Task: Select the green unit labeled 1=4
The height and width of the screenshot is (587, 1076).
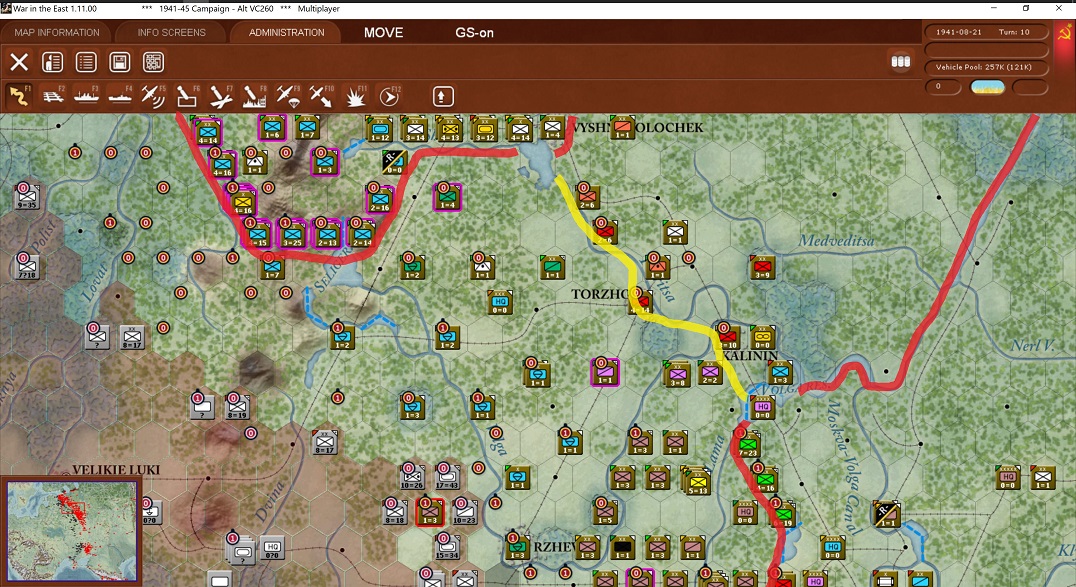Action: (x=447, y=198)
